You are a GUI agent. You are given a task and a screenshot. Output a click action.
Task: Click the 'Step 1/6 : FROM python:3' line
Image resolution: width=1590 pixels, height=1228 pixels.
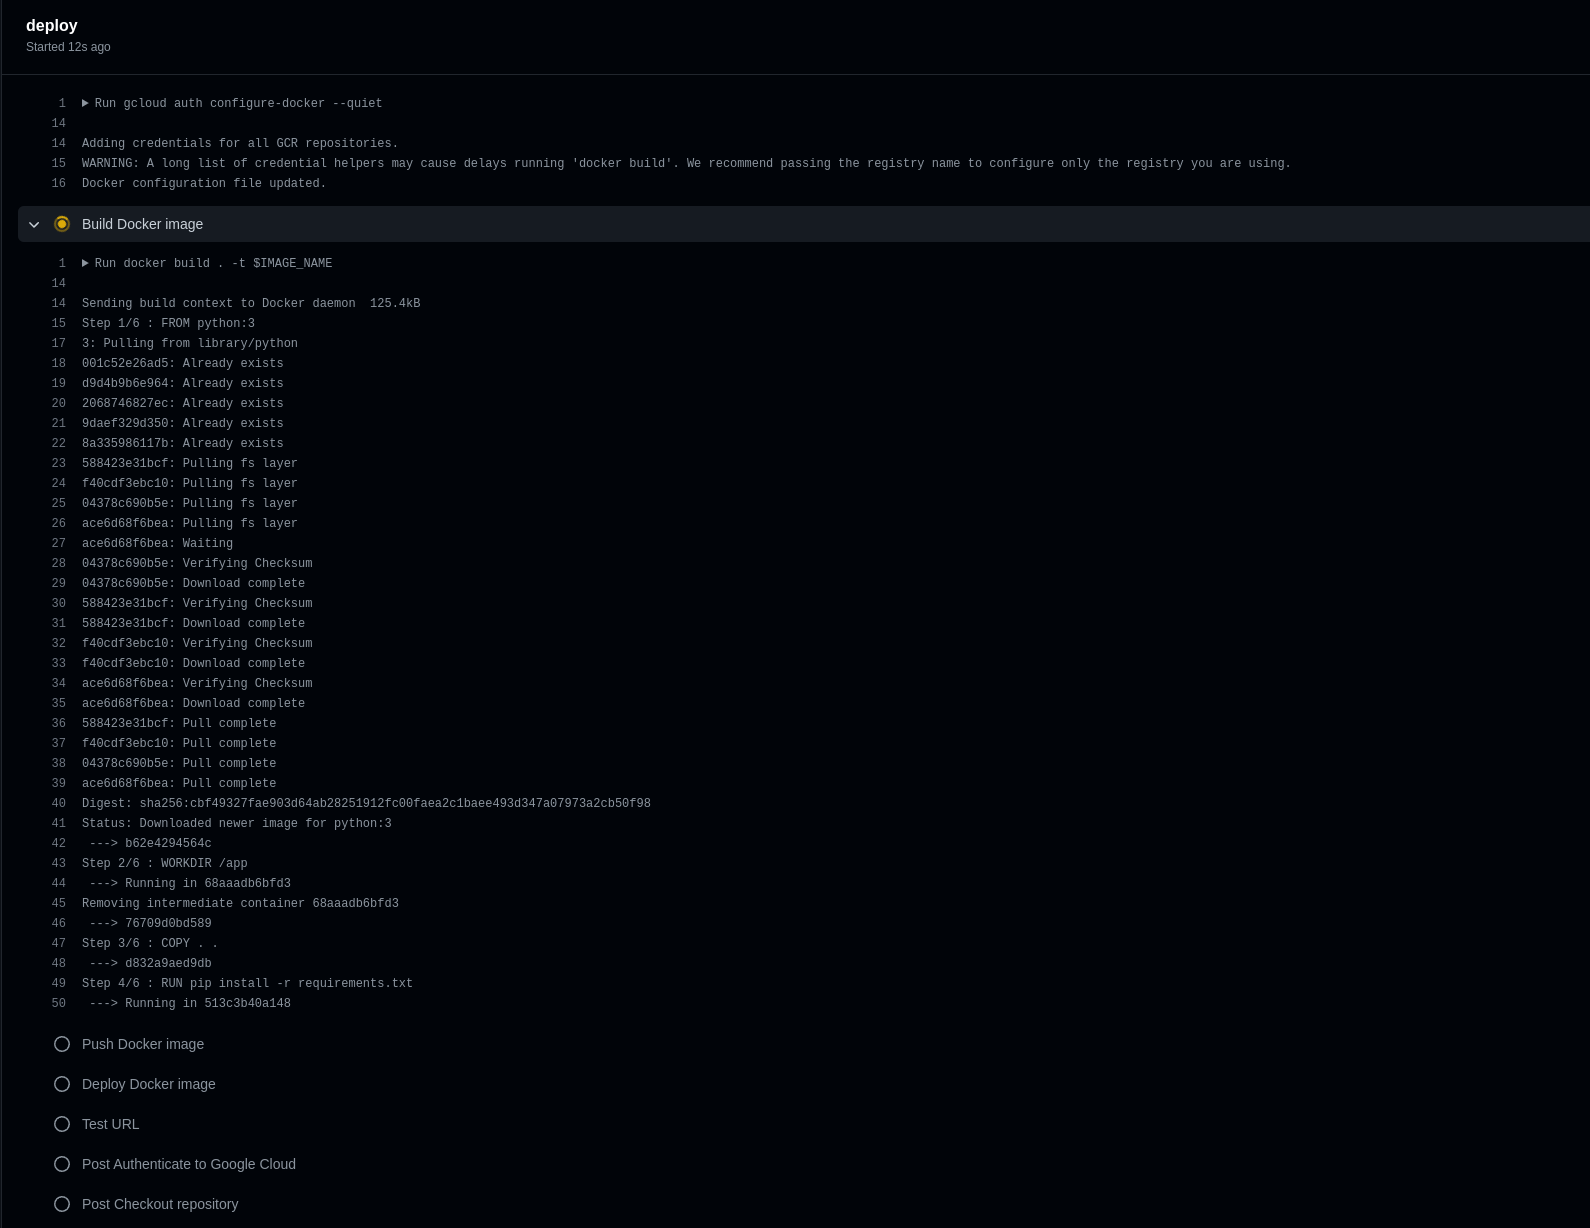[168, 323]
